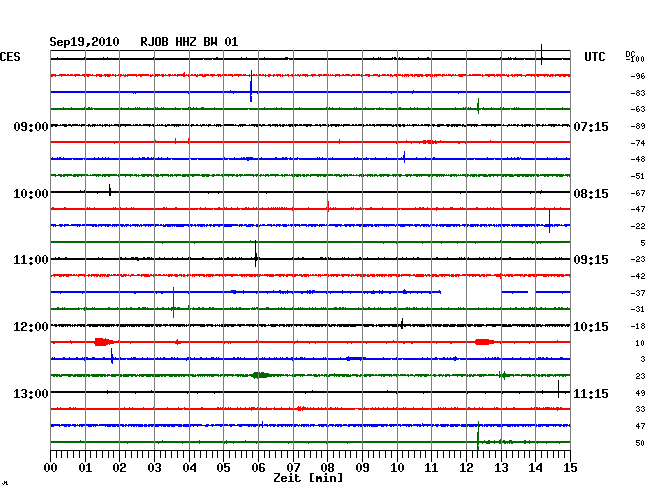Select the x-axis minute label "14"

pos(536,468)
